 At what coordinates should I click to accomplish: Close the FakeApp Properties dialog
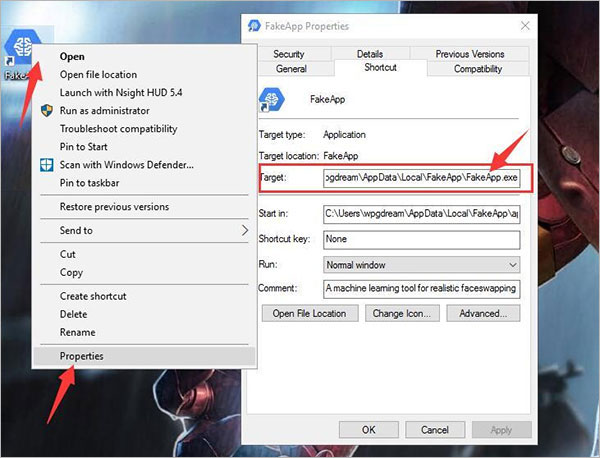(525, 26)
